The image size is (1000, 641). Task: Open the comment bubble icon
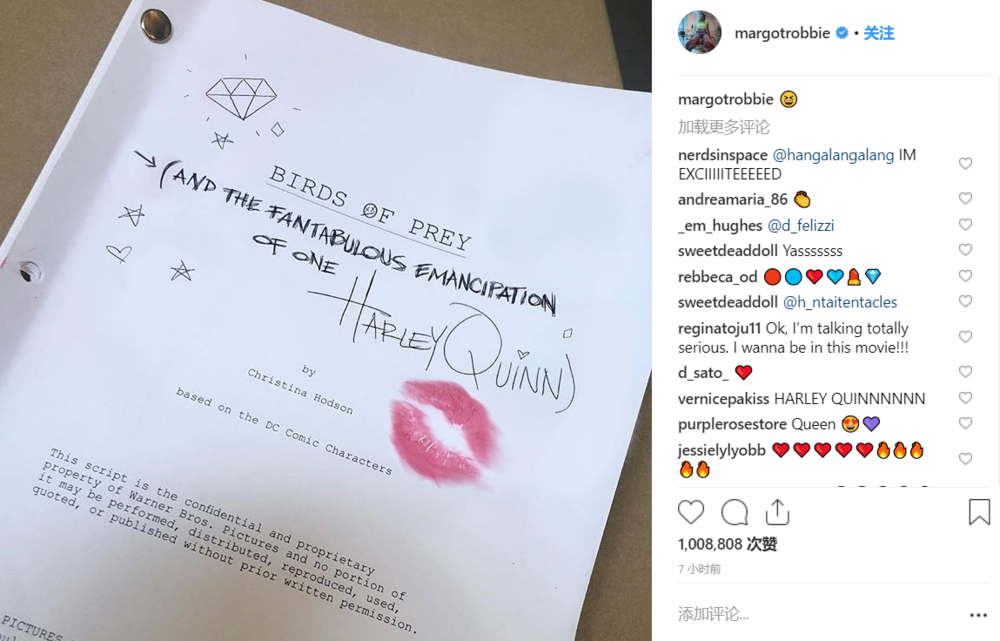[735, 512]
